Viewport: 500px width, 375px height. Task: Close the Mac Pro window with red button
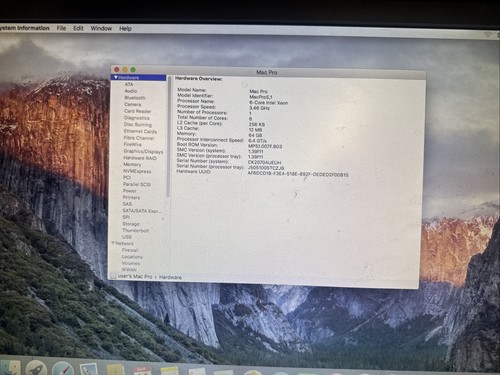pos(117,69)
